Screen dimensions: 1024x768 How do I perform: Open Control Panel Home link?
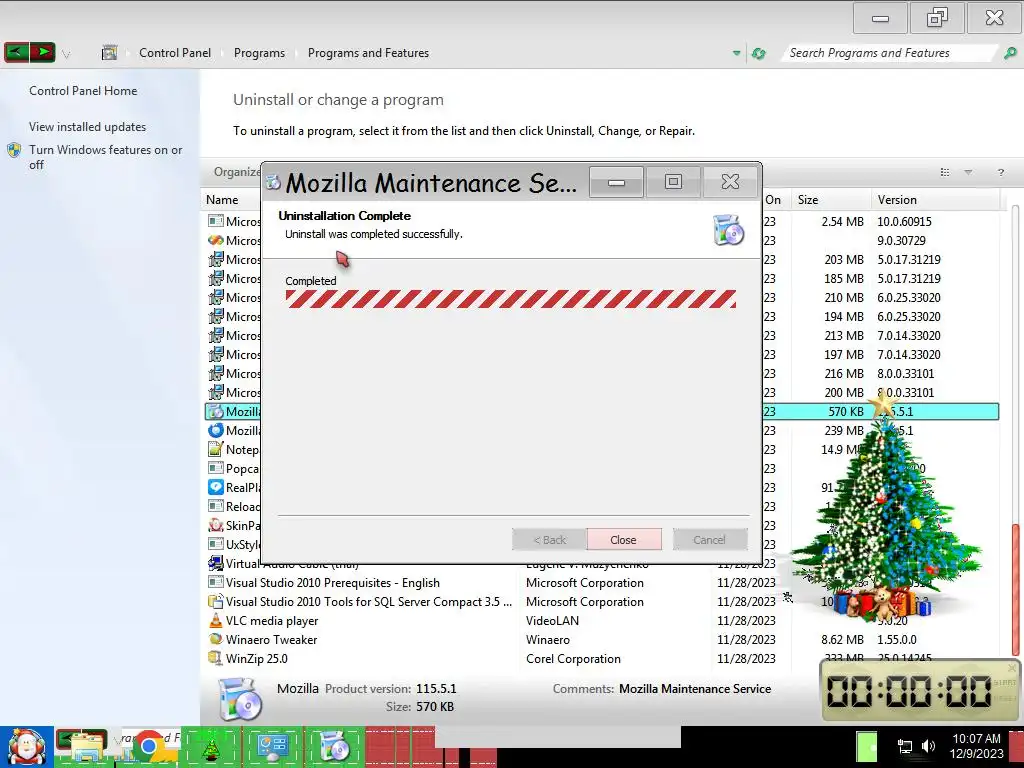click(x=83, y=91)
